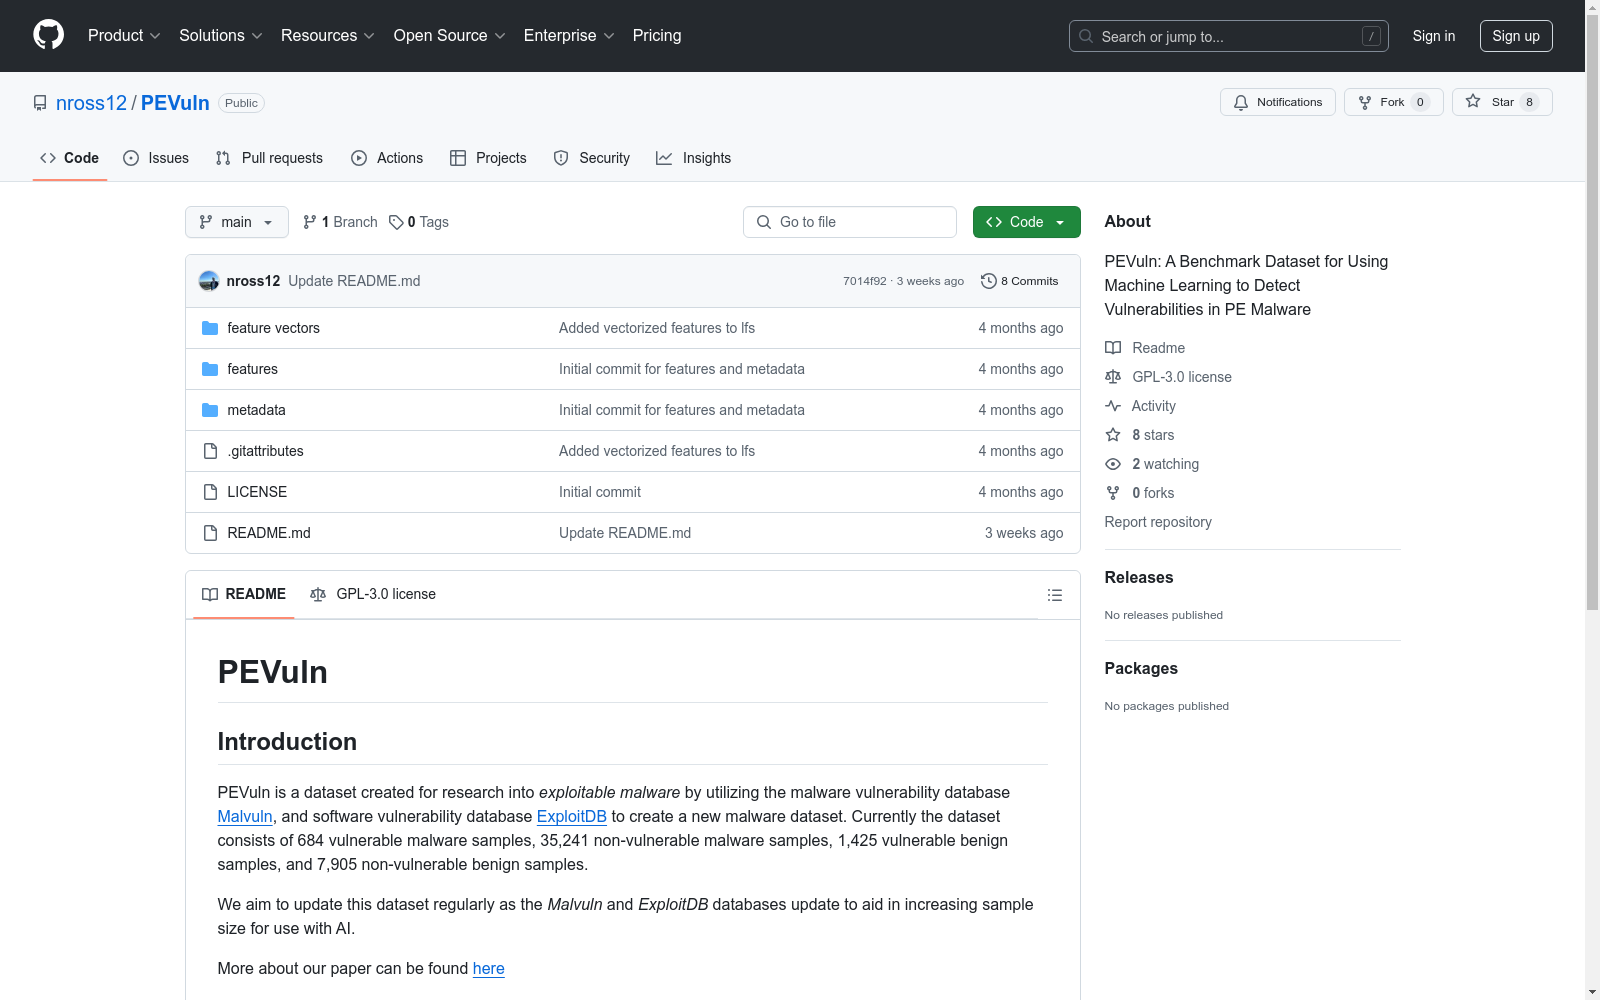Click the GitHub logo icon
Screen dimensions: 1600x1000
click(48, 35)
